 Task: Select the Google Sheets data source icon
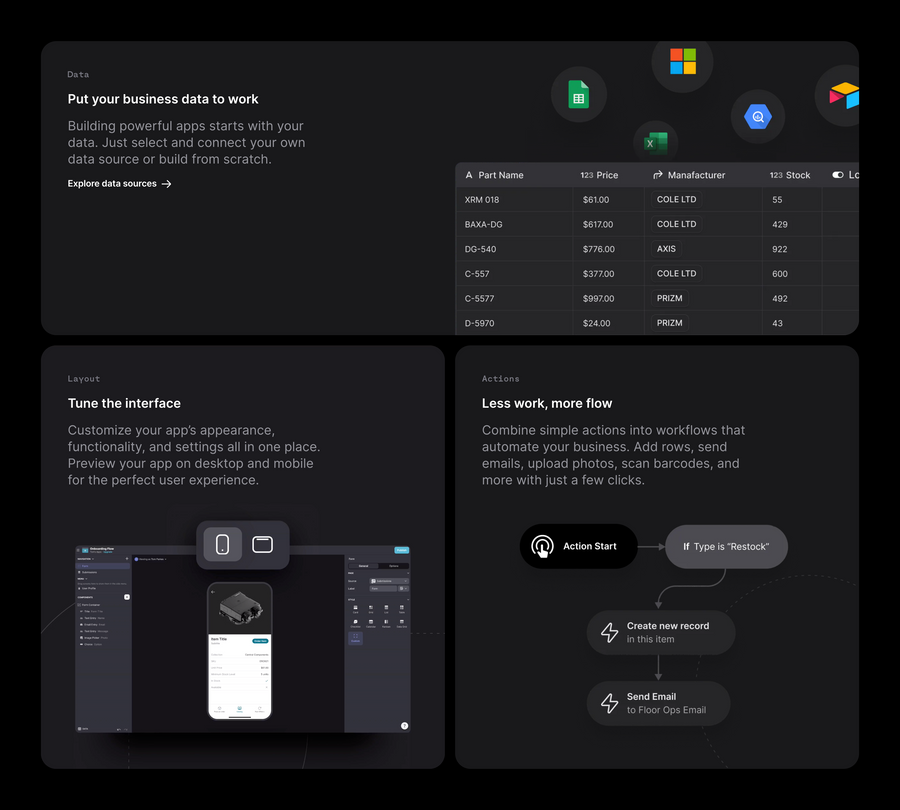(x=578, y=93)
